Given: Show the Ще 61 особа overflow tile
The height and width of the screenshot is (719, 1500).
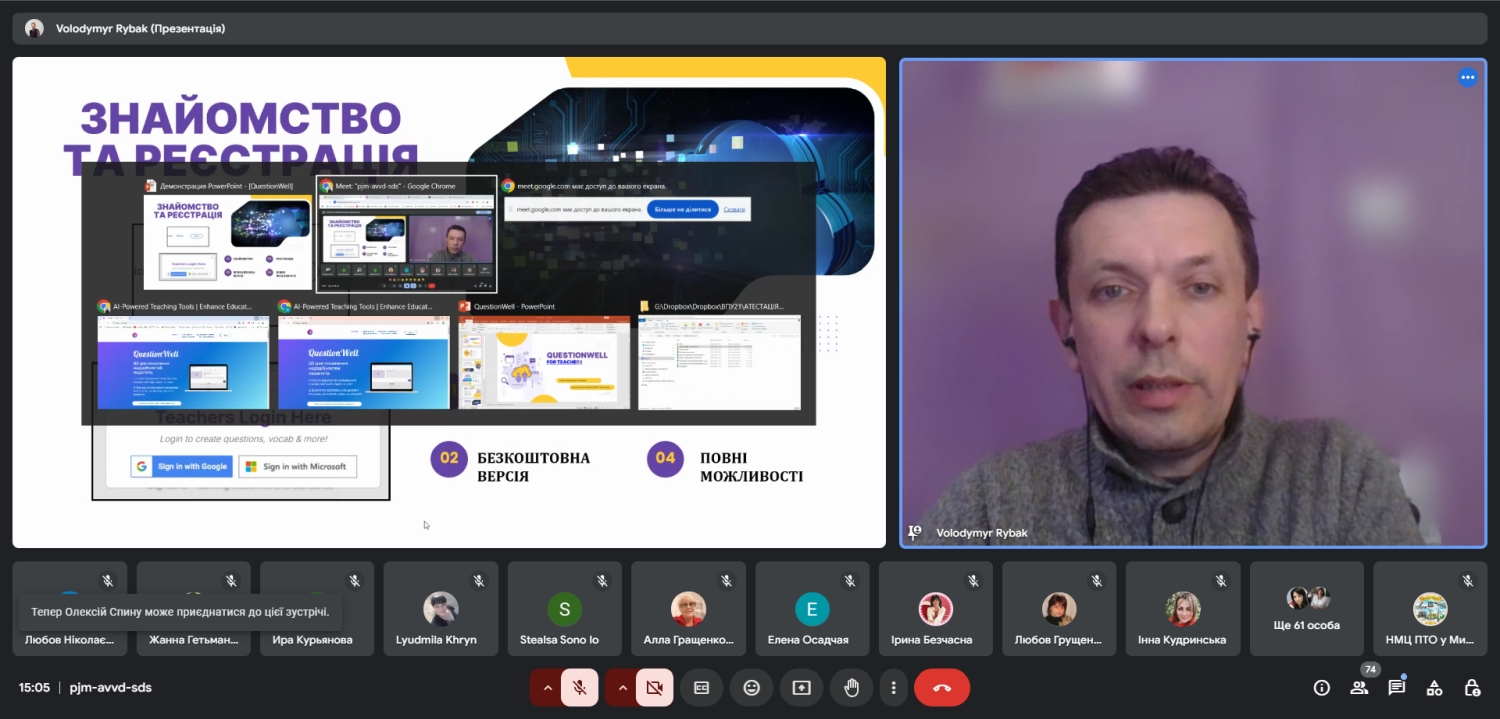Looking at the screenshot, I should pos(1307,607).
